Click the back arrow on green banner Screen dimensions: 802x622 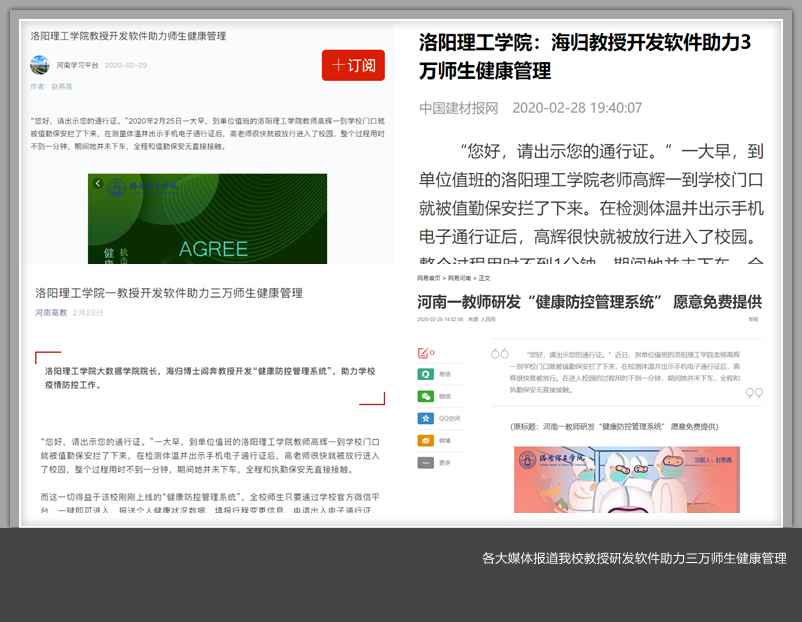(x=98, y=184)
